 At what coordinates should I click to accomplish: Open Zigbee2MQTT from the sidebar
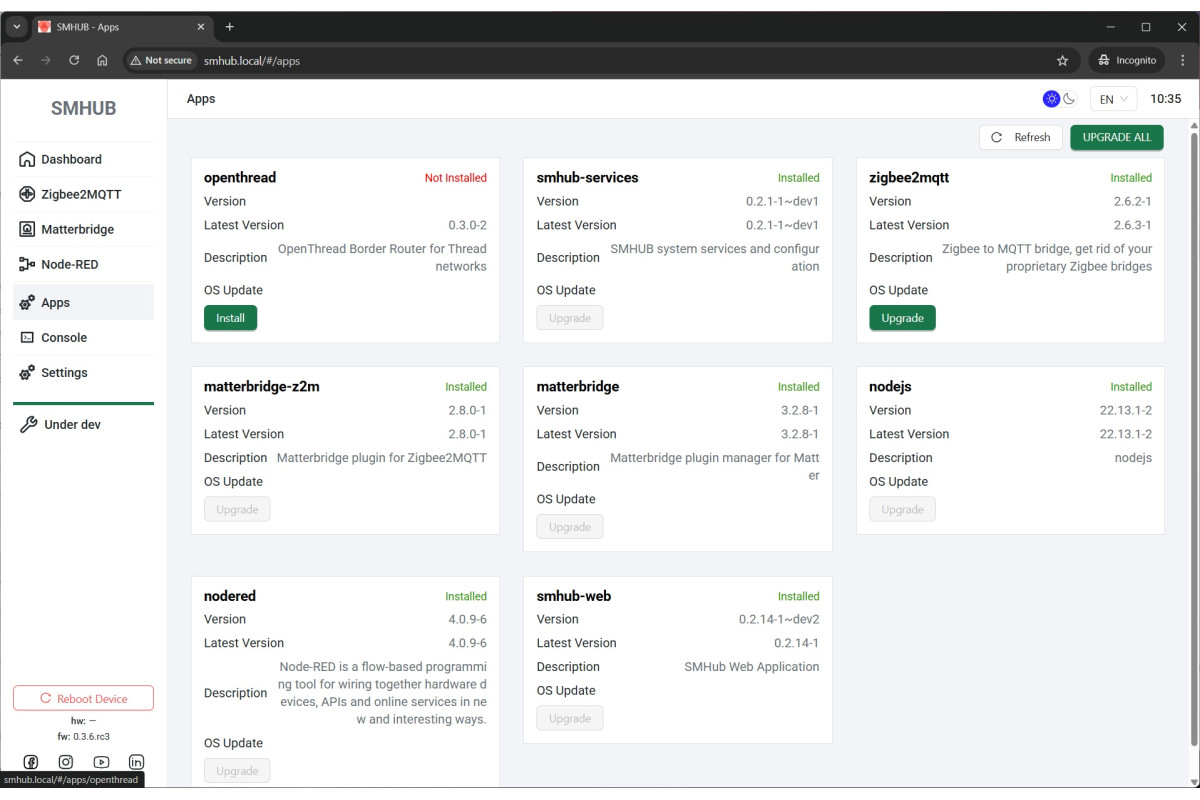(81, 194)
